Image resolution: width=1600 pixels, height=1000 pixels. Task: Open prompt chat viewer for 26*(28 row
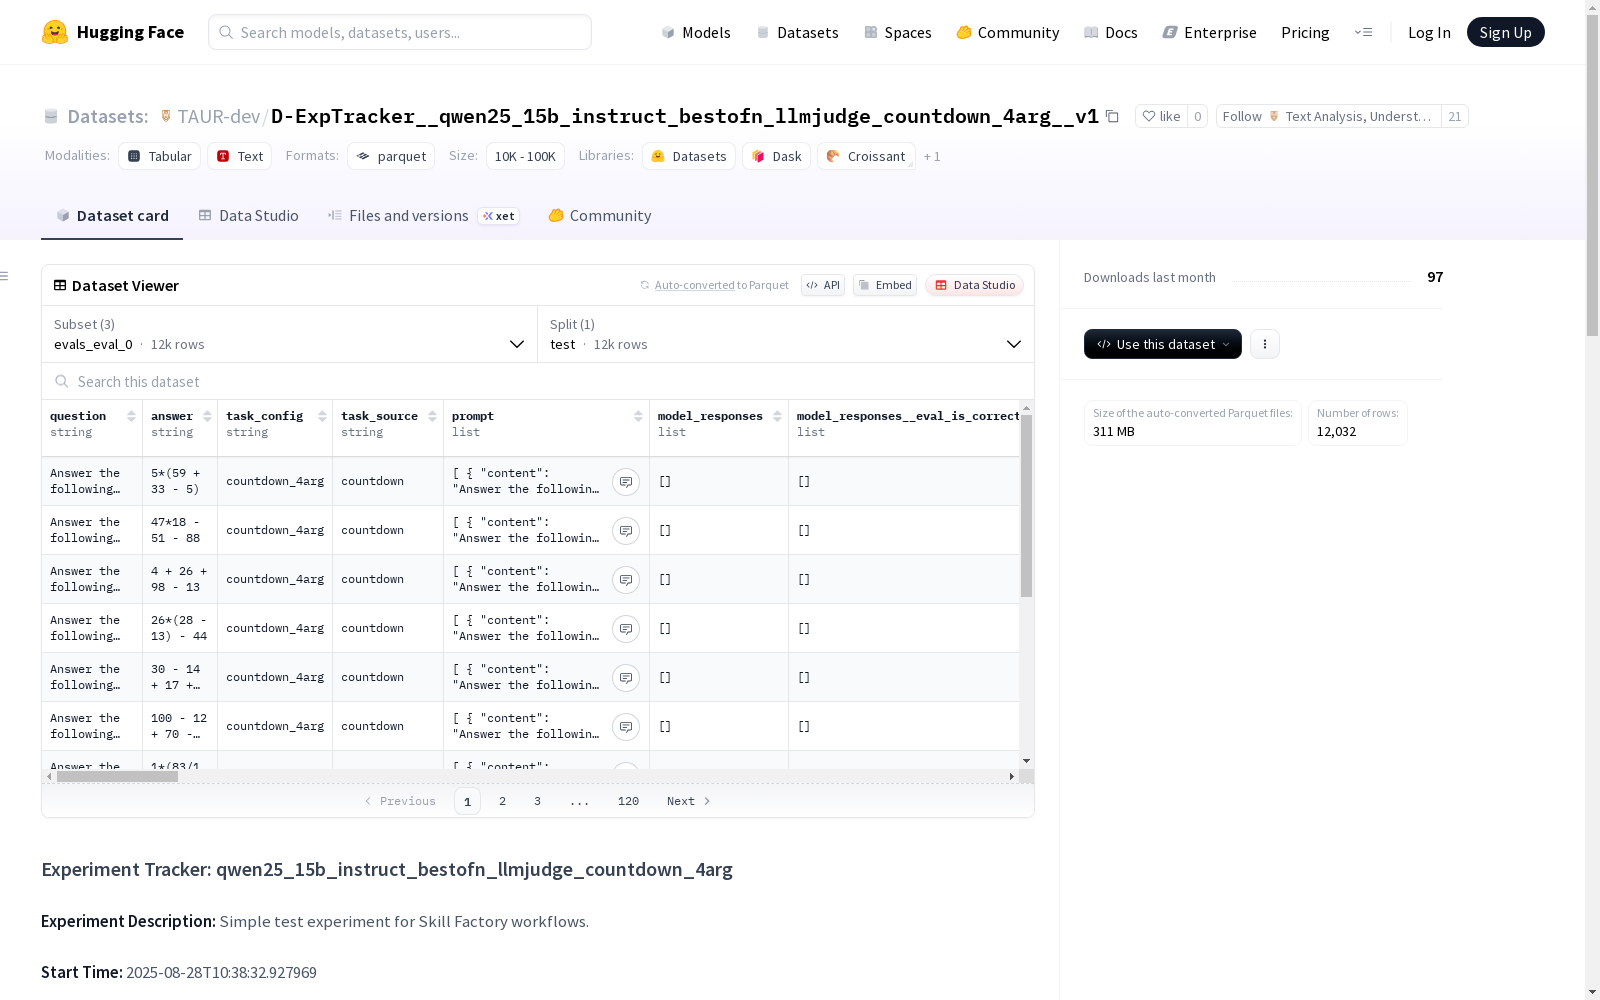coord(626,629)
